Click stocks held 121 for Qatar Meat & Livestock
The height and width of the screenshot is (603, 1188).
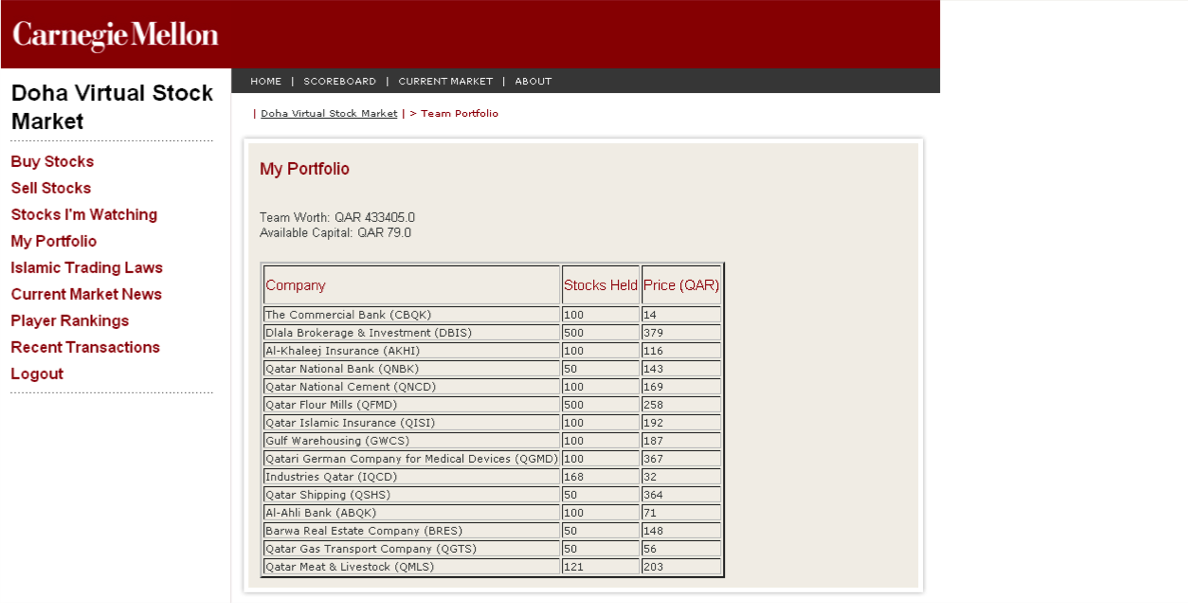pos(601,567)
